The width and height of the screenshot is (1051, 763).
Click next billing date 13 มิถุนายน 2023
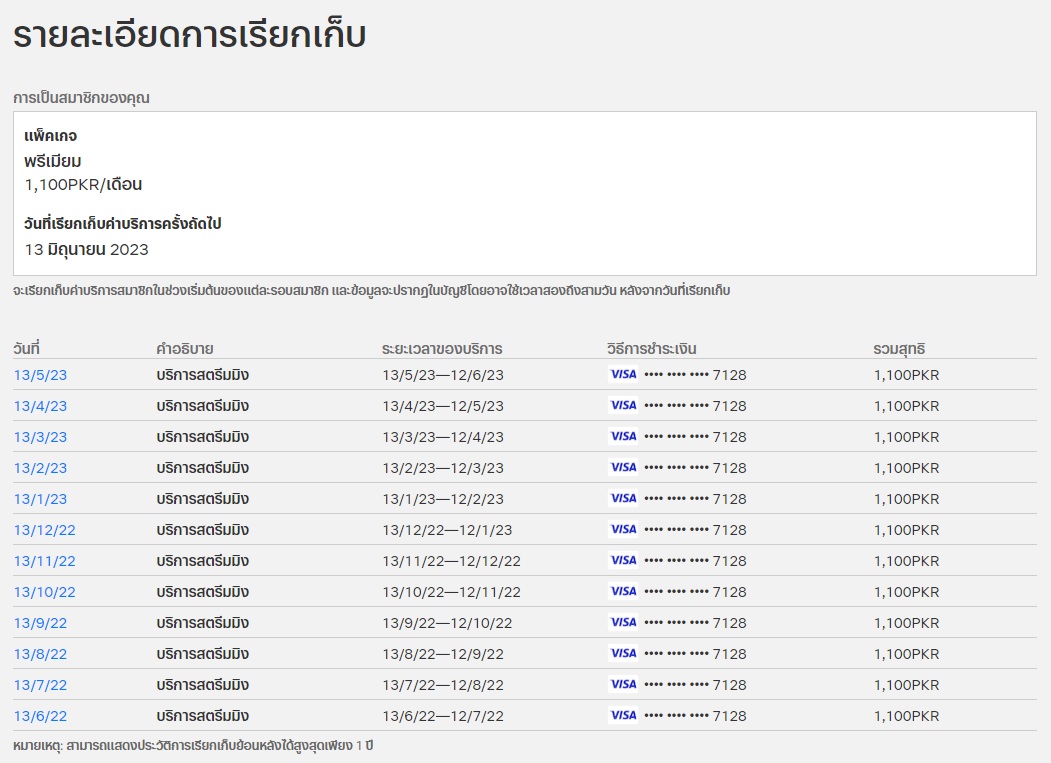point(86,249)
